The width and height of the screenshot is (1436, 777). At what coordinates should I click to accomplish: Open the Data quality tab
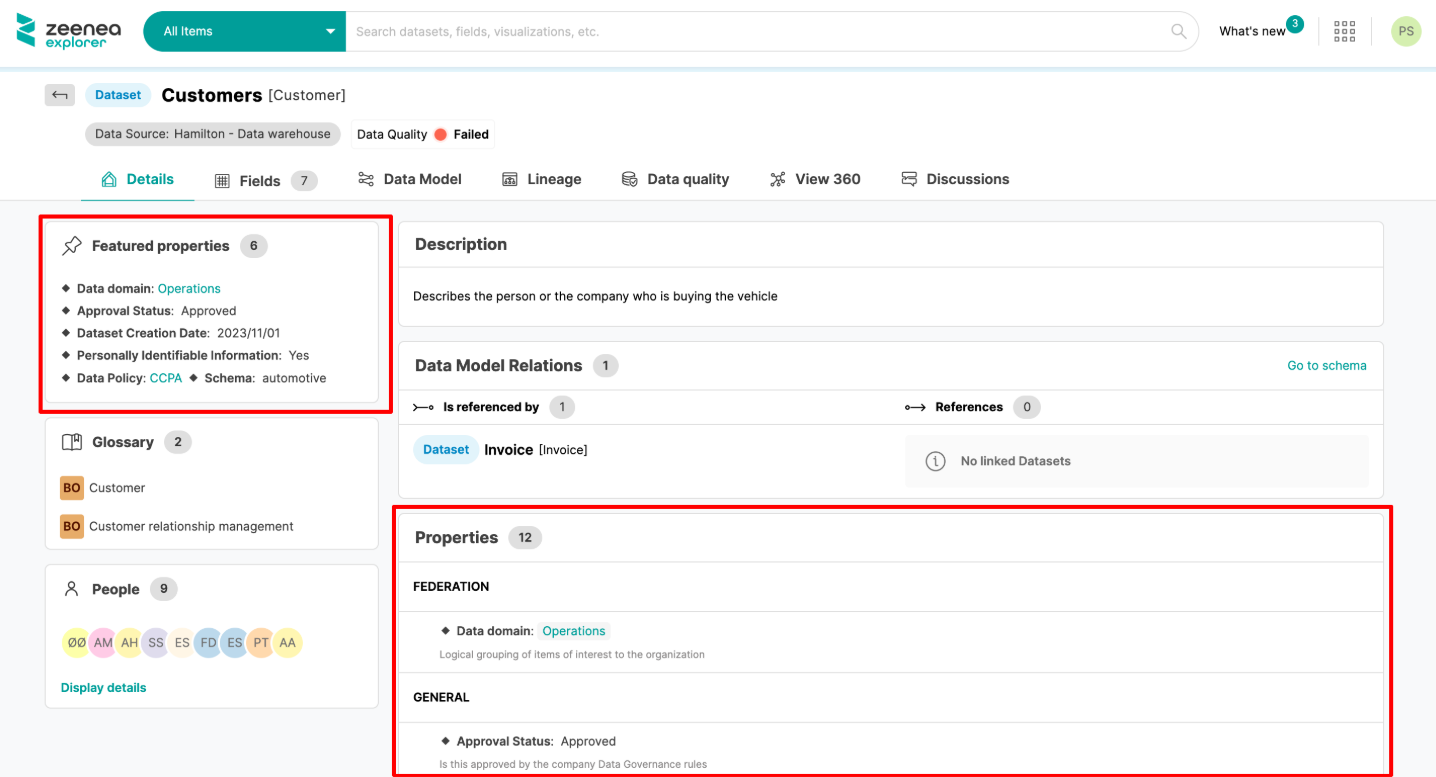[675, 179]
